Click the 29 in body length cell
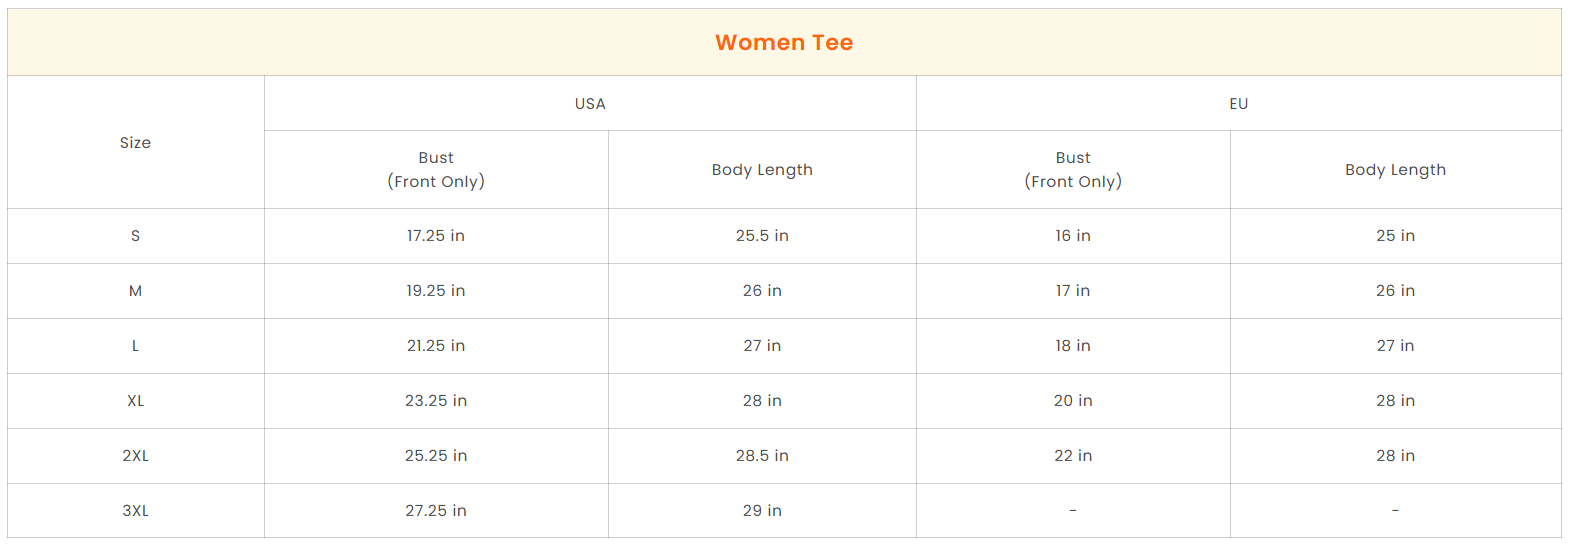 (762, 510)
